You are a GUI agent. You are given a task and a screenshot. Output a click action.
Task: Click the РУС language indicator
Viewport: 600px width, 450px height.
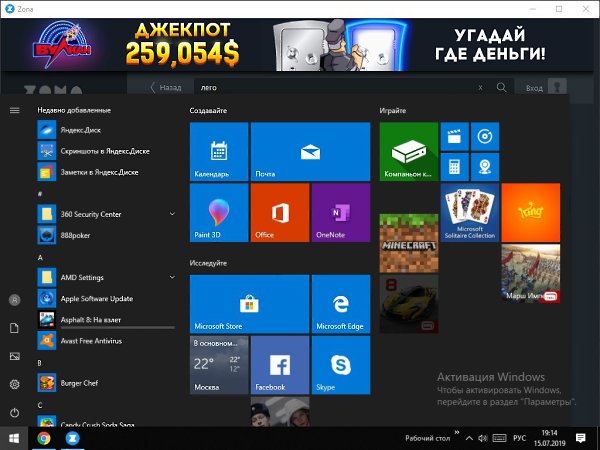pyautogui.click(x=520, y=438)
